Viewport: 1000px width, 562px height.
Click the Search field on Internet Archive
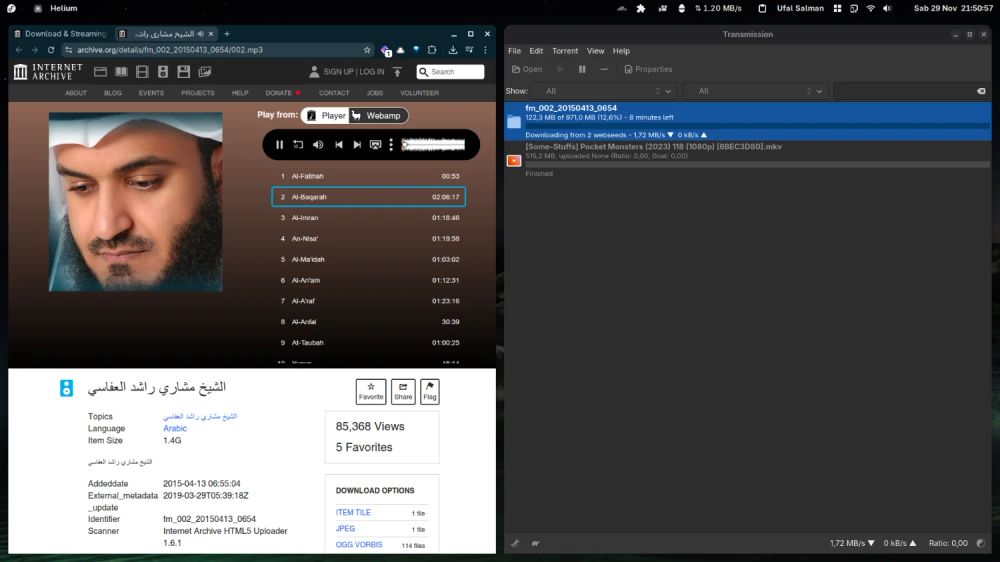pyautogui.click(x=450, y=72)
